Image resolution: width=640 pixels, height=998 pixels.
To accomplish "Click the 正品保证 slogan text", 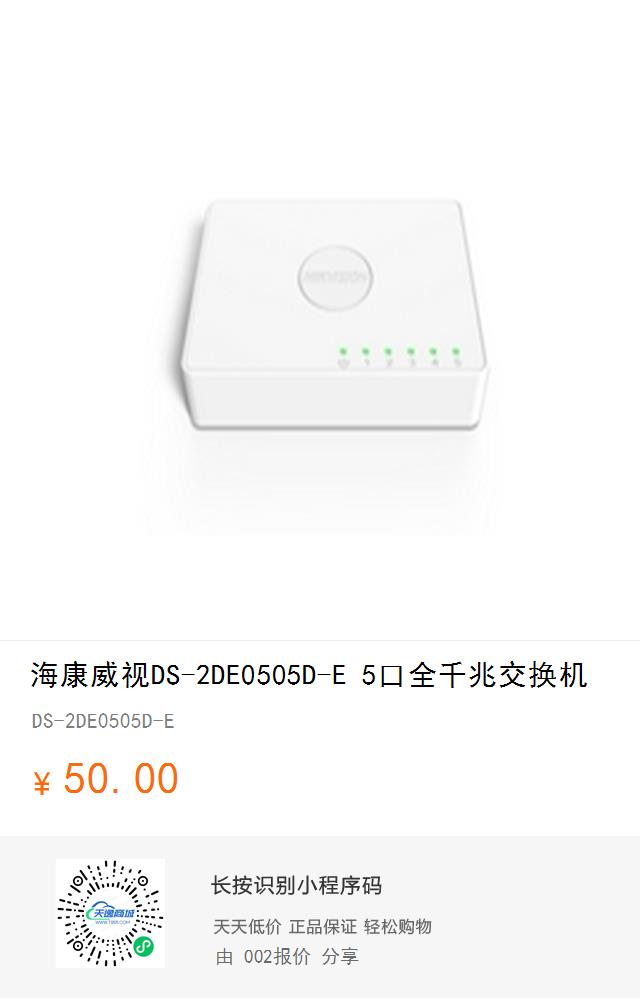I will (x=323, y=927).
